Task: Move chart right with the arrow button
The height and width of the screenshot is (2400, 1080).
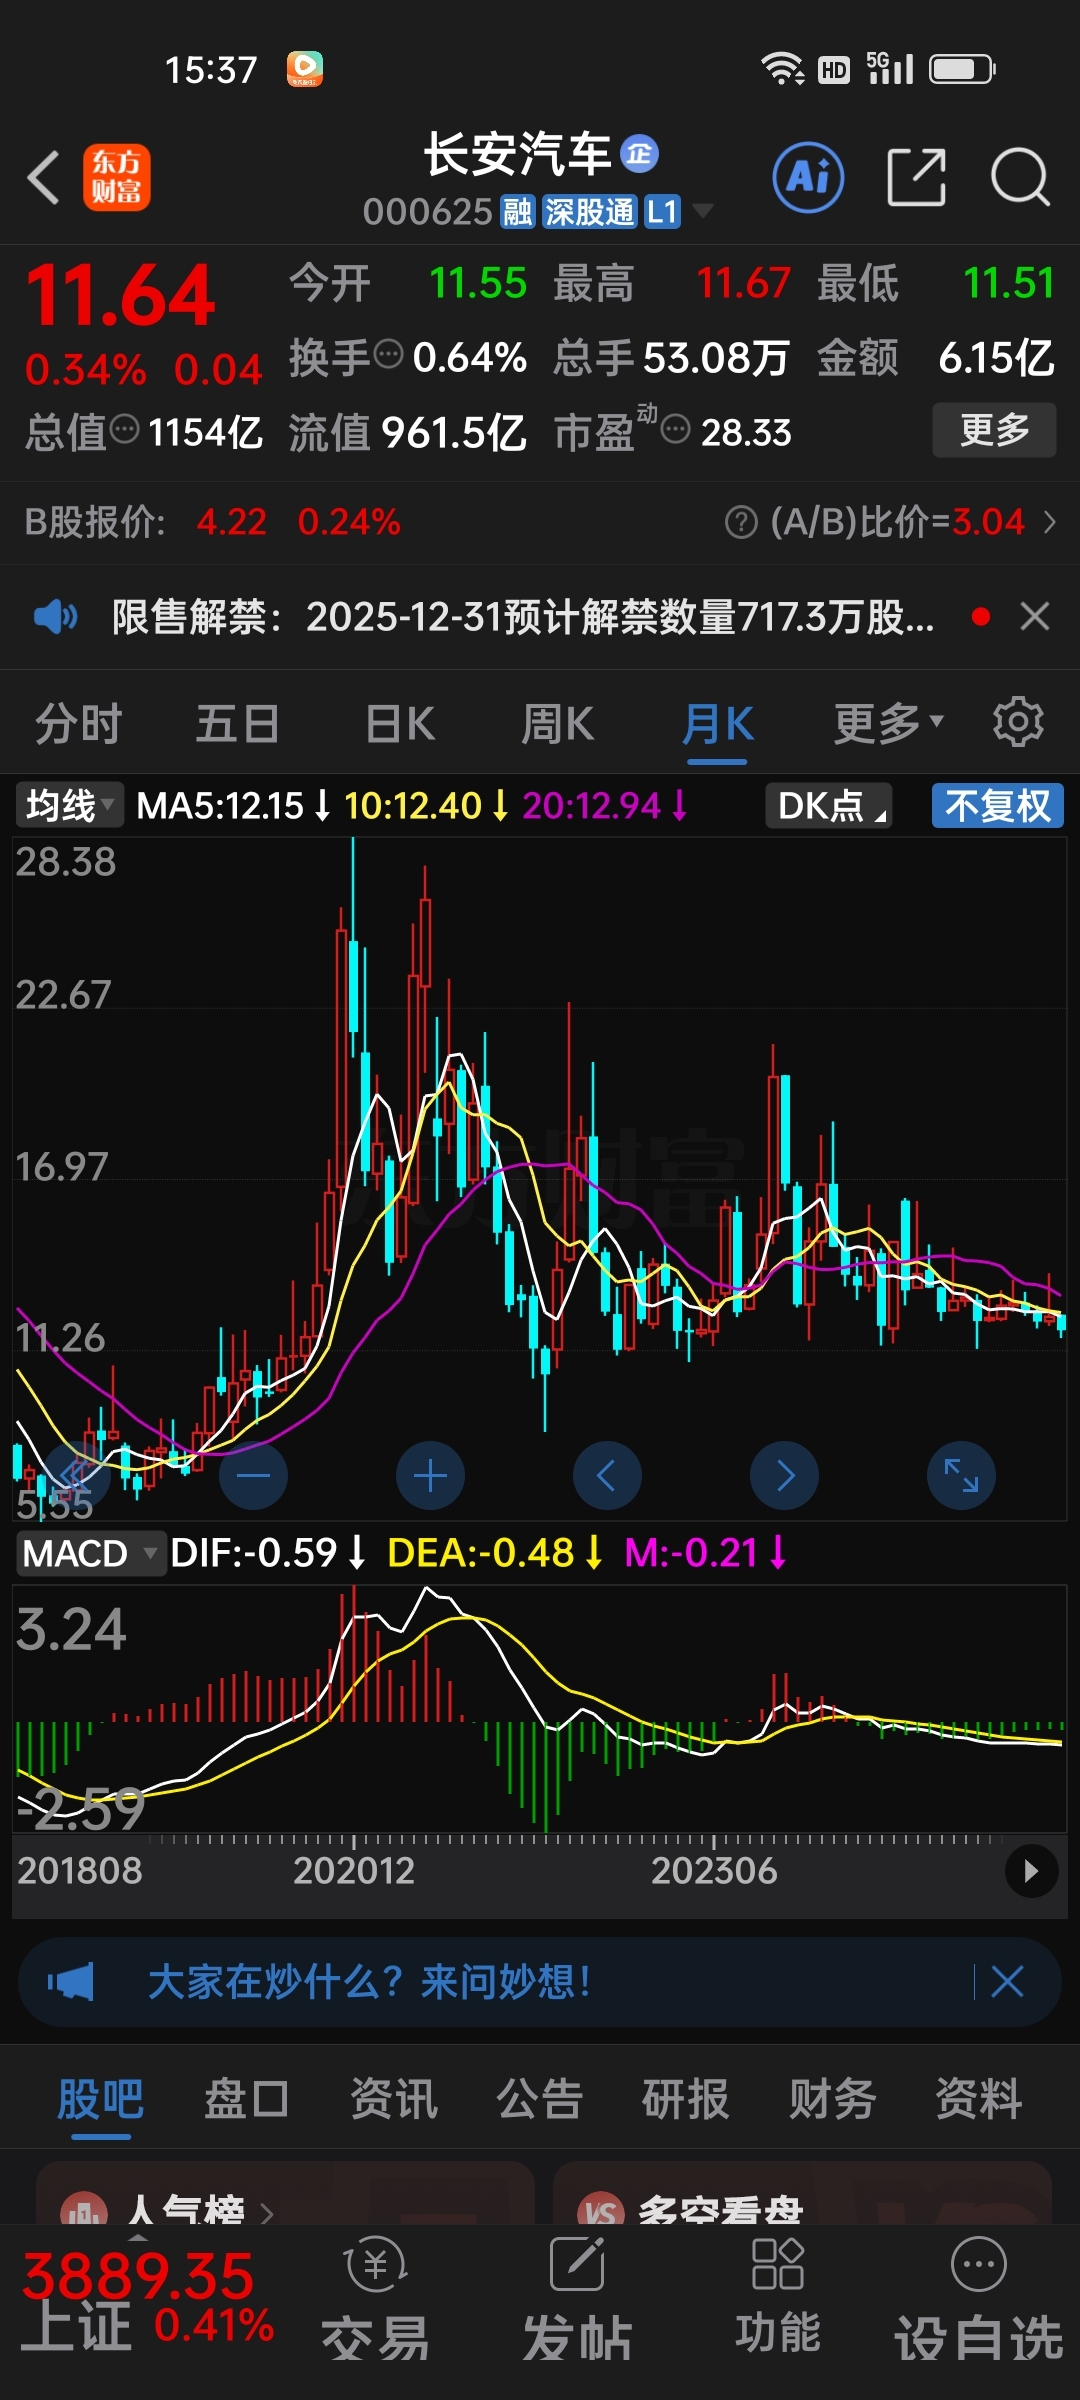Action: (x=784, y=1475)
